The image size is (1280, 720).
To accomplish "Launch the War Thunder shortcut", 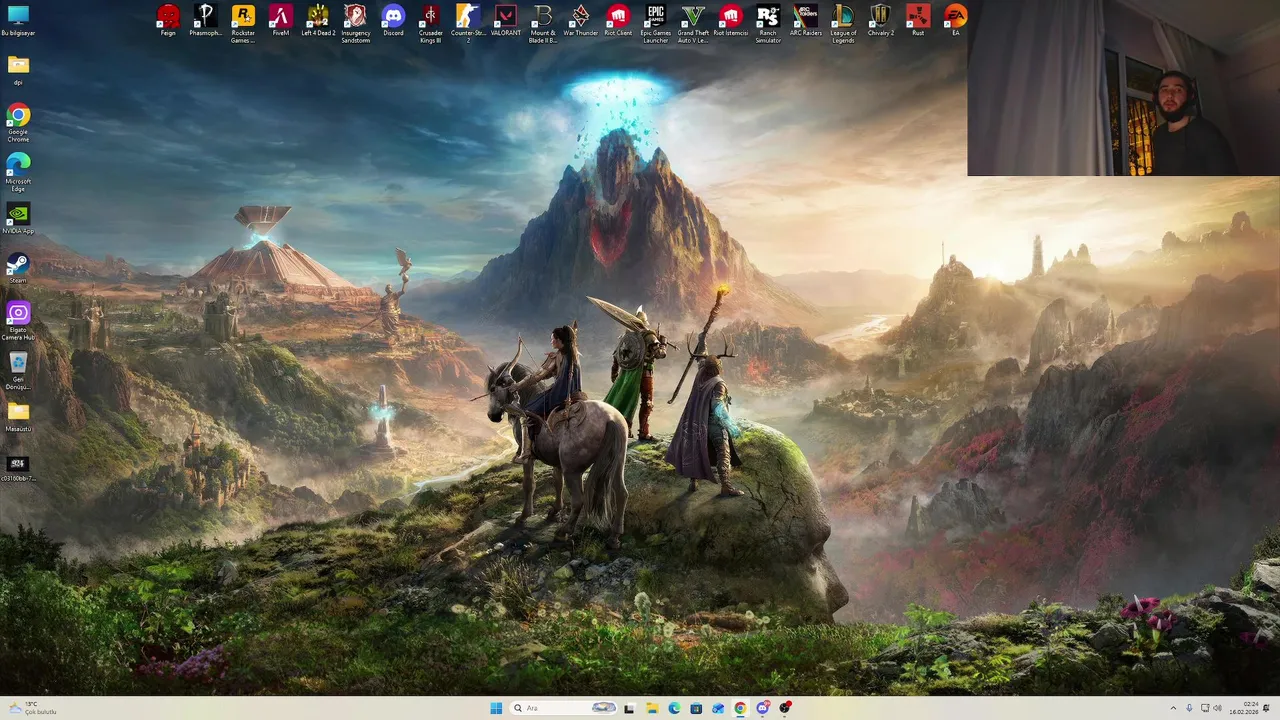I will pyautogui.click(x=580, y=21).
